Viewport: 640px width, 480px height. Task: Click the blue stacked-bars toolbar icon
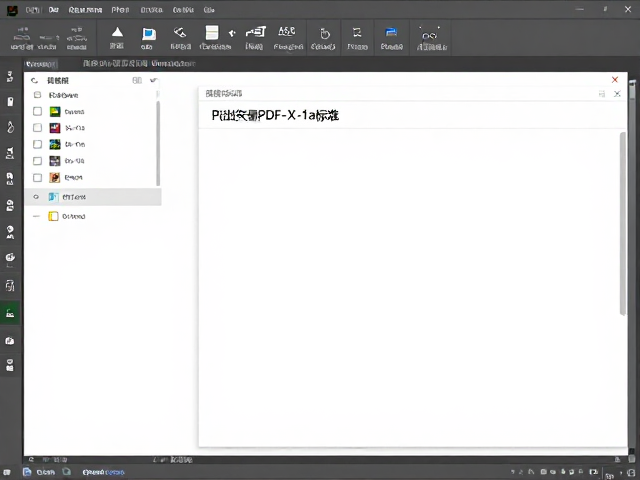click(391, 32)
